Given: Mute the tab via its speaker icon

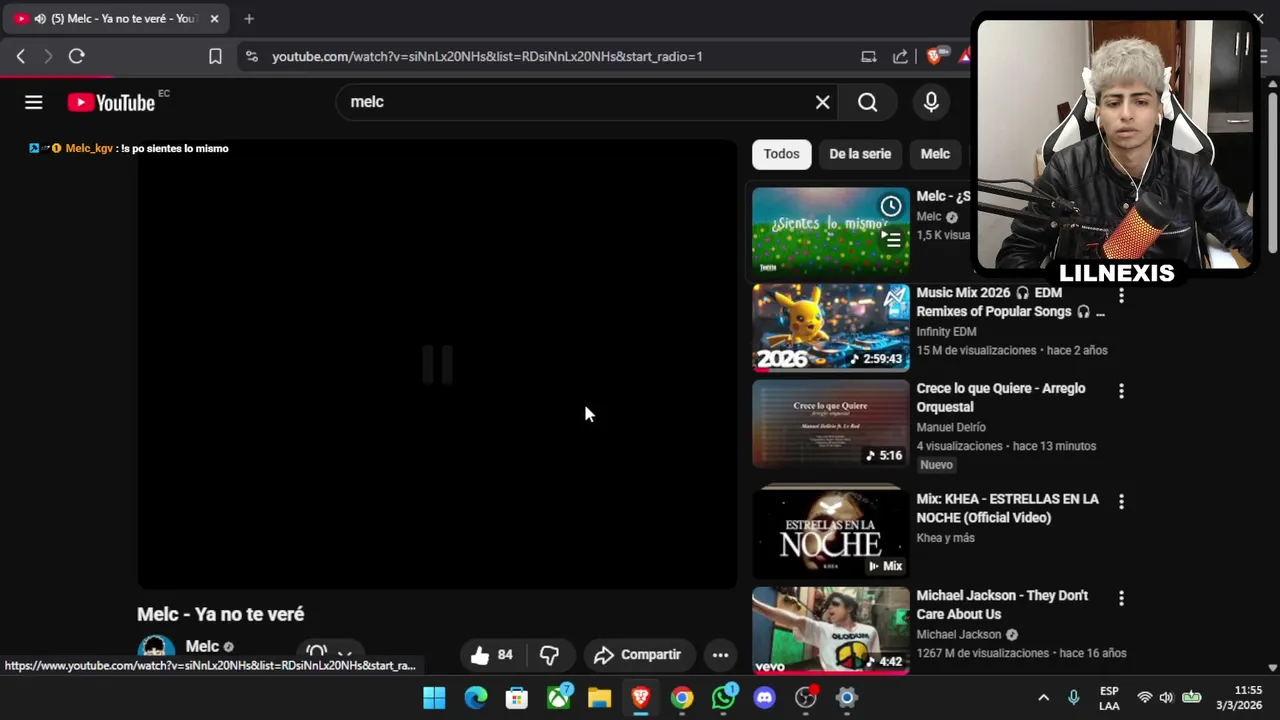Looking at the screenshot, I should 39,18.
